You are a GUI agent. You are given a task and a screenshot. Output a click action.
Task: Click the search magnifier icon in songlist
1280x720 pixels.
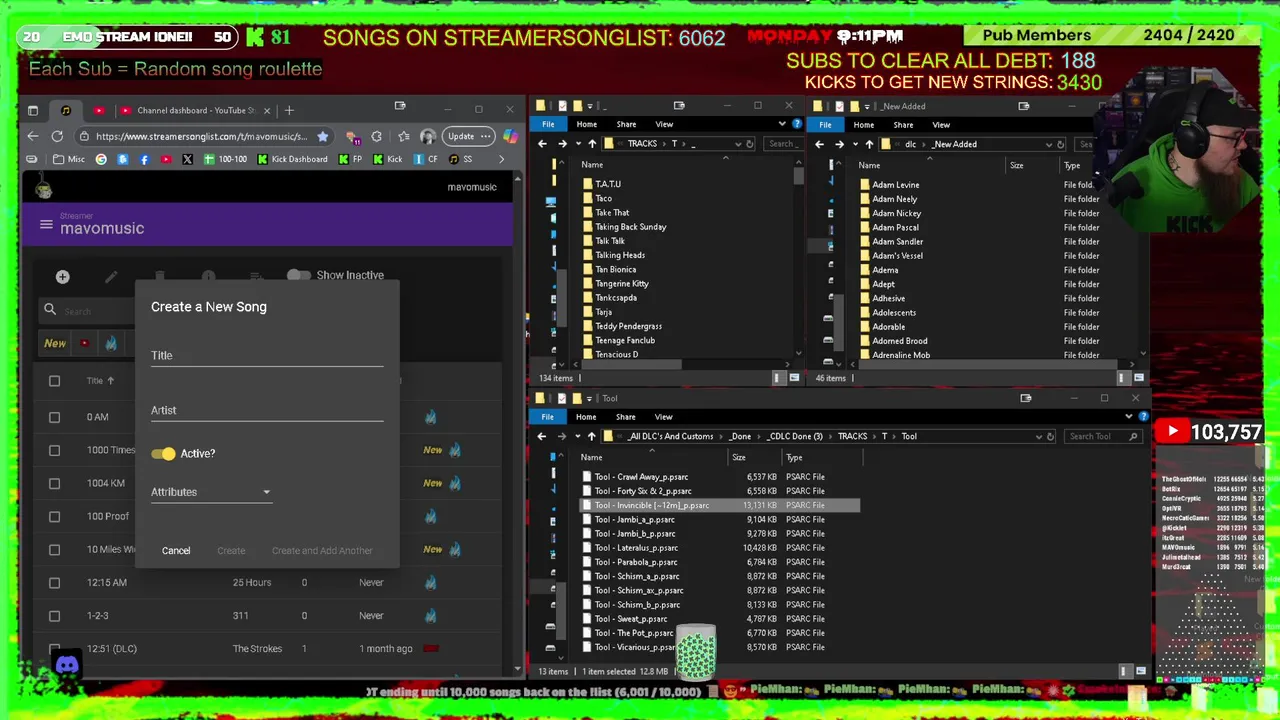coord(50,310)
